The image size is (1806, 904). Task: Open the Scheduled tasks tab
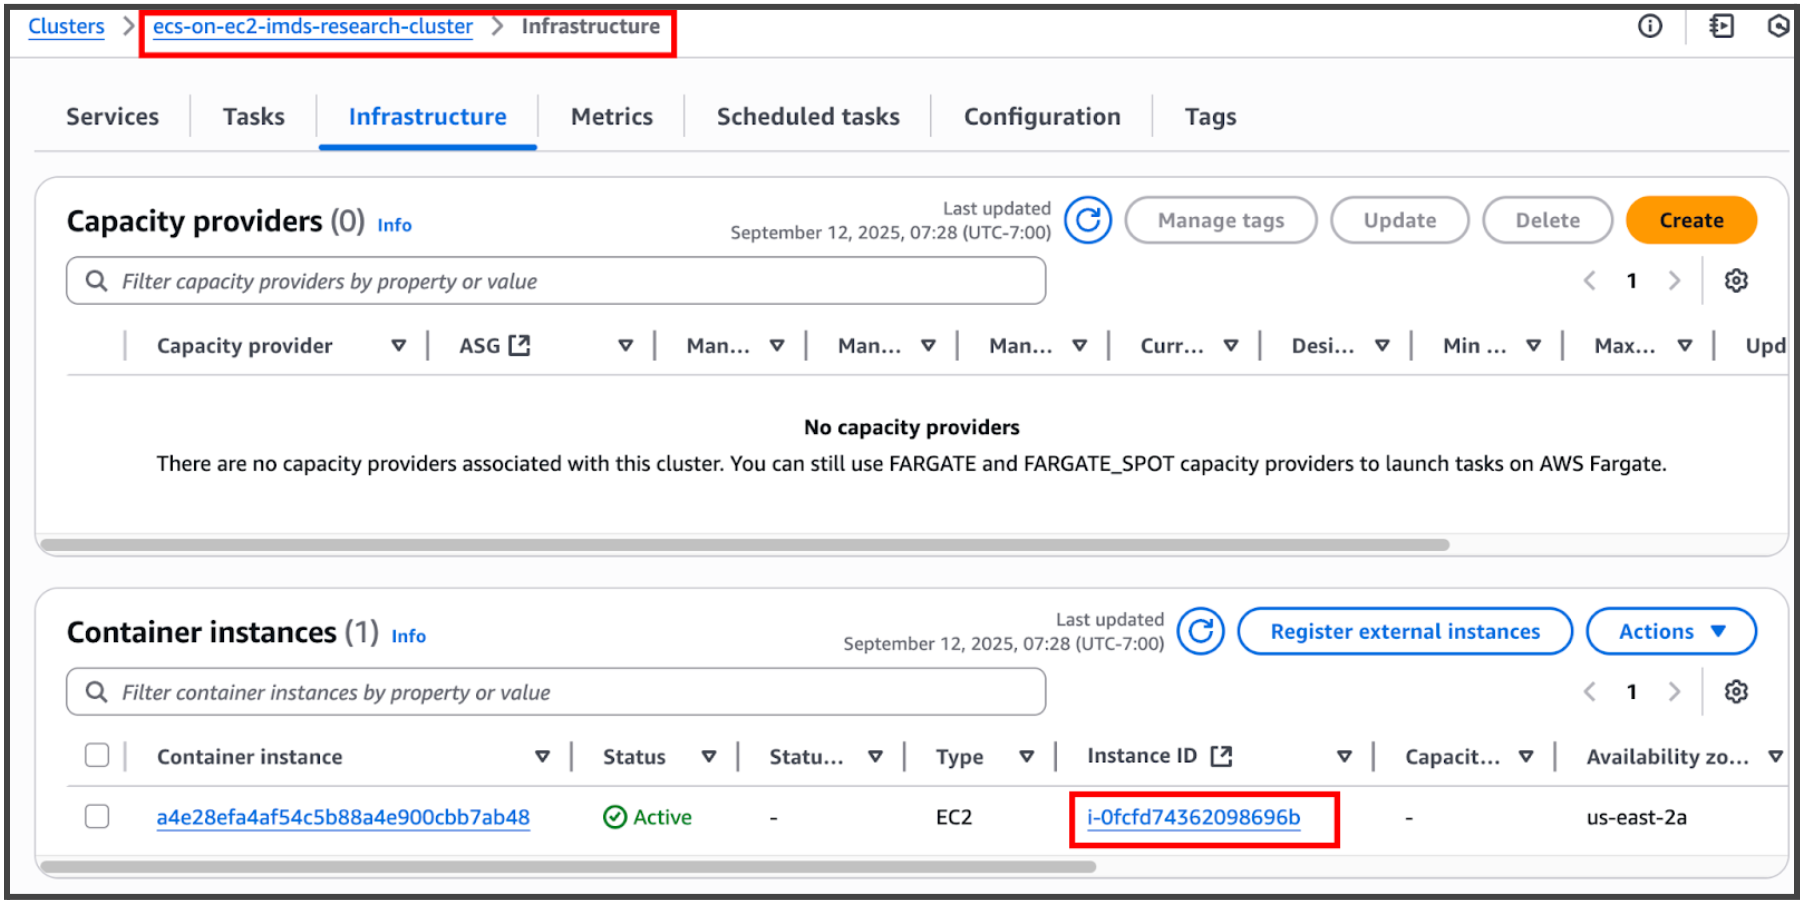(807, 116)
